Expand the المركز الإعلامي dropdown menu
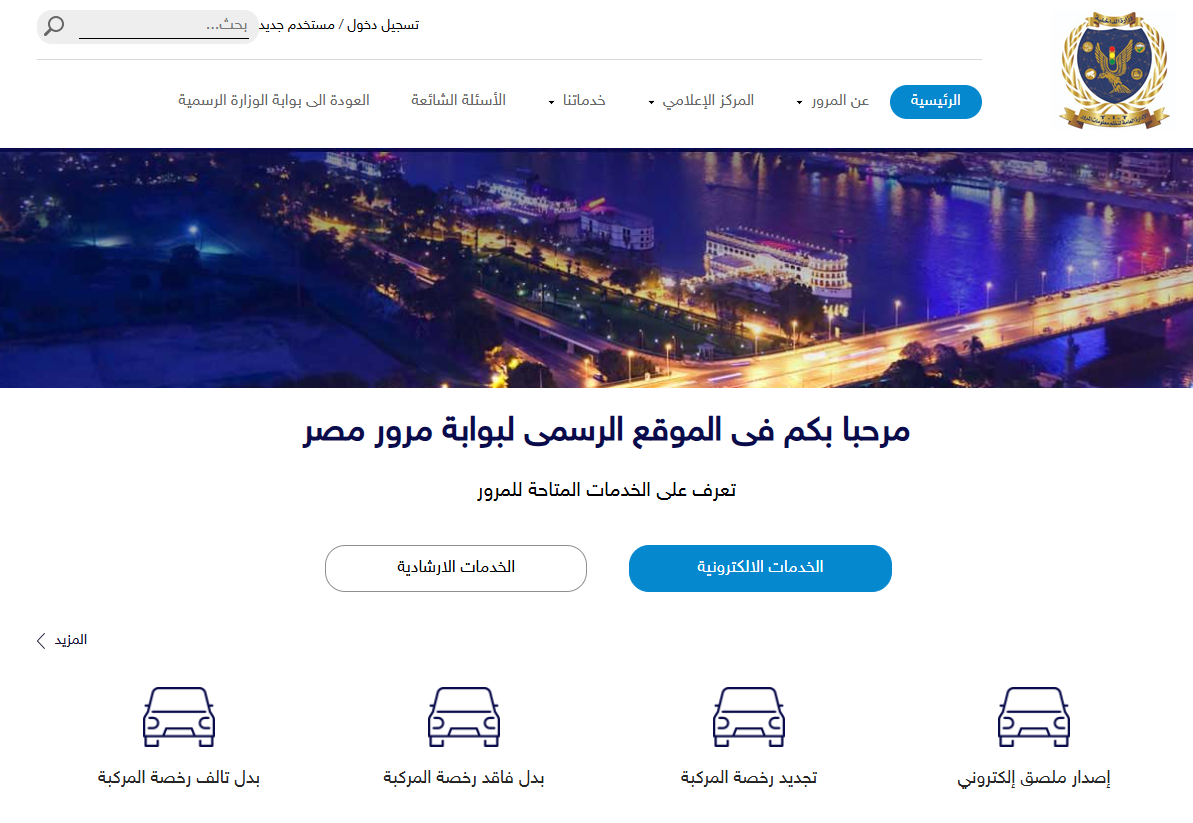 (x=701, y=100)
